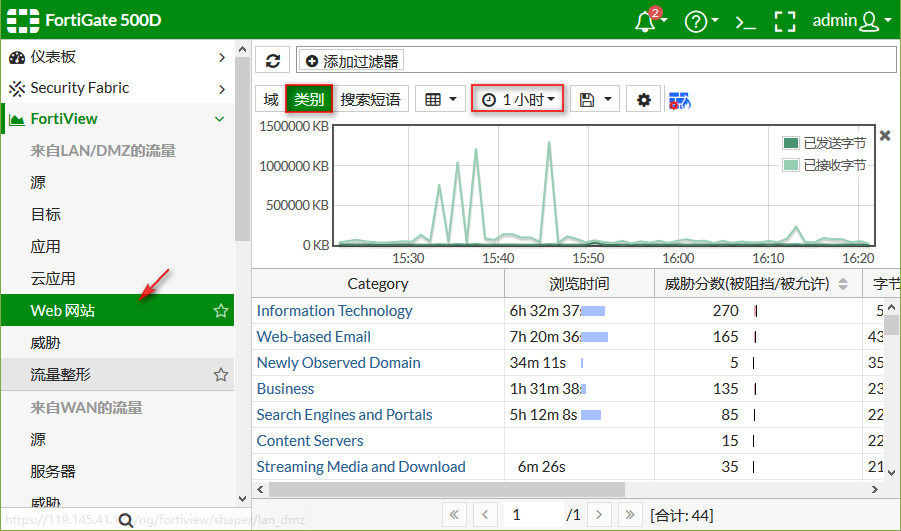Open the 1 小时 time range dropdown
The height and width of the screenshot is (531, 901).
coord(518,99)
